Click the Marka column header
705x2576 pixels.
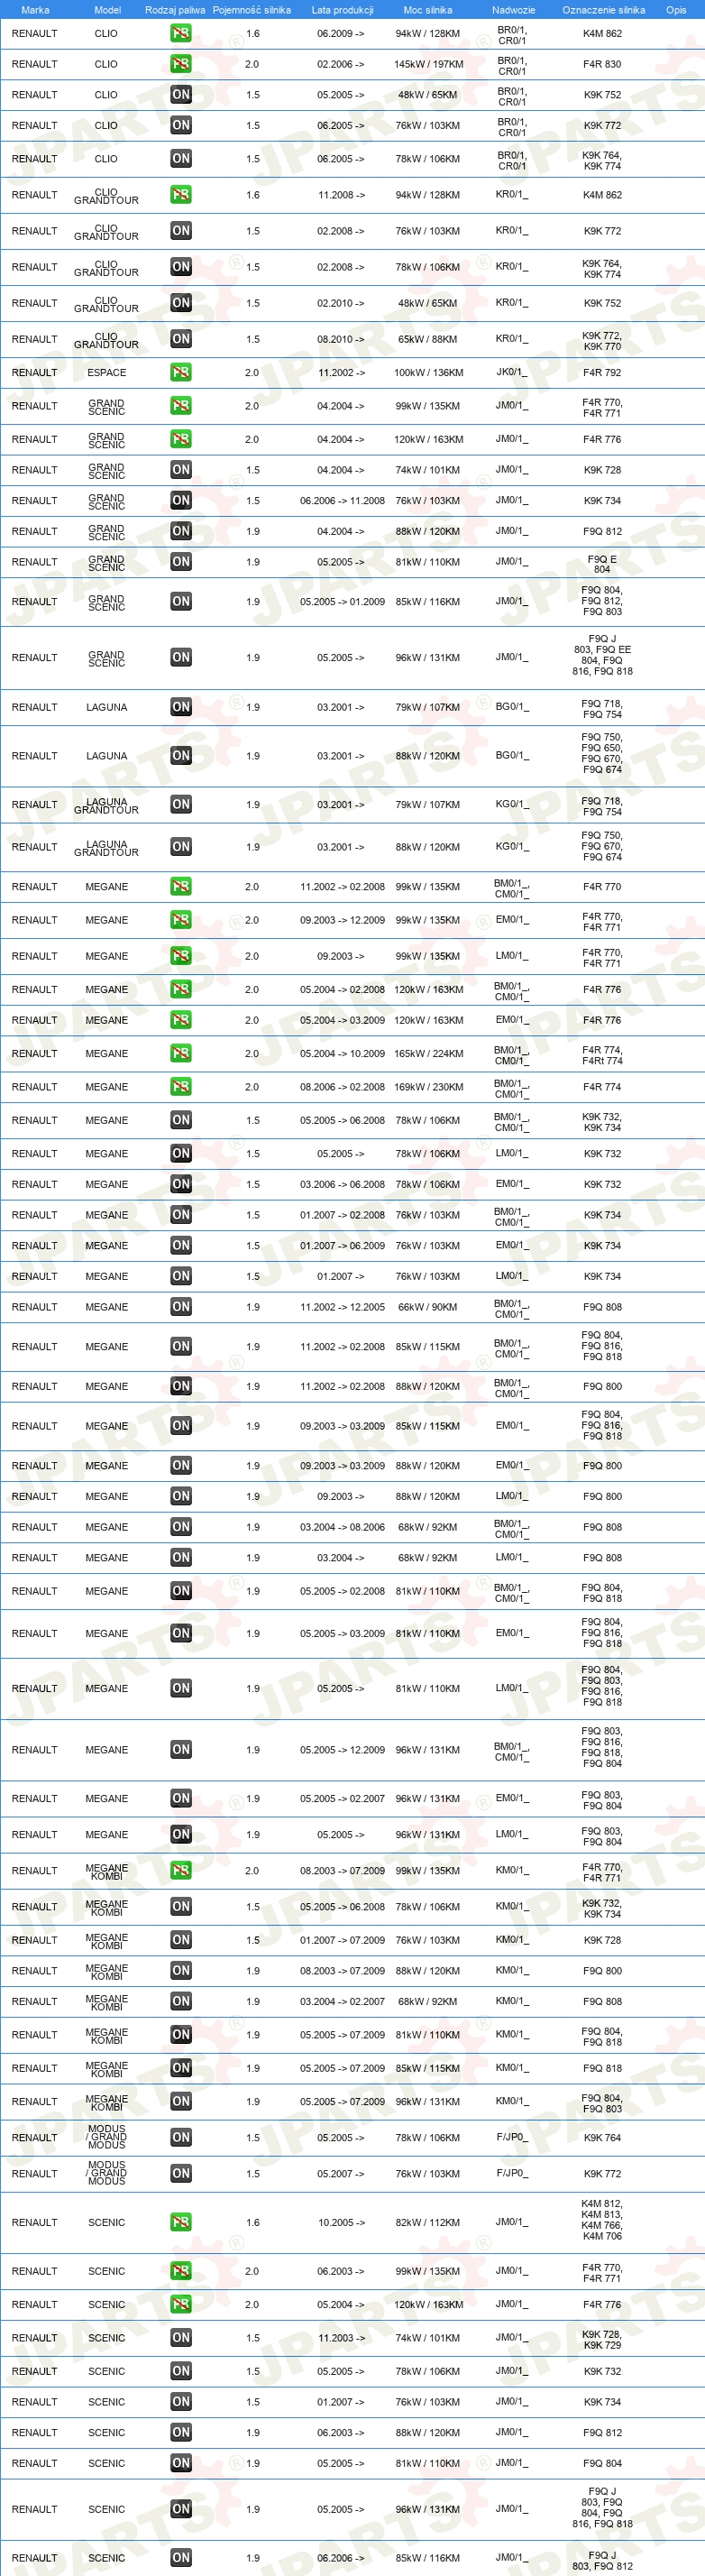coord(35,10)
